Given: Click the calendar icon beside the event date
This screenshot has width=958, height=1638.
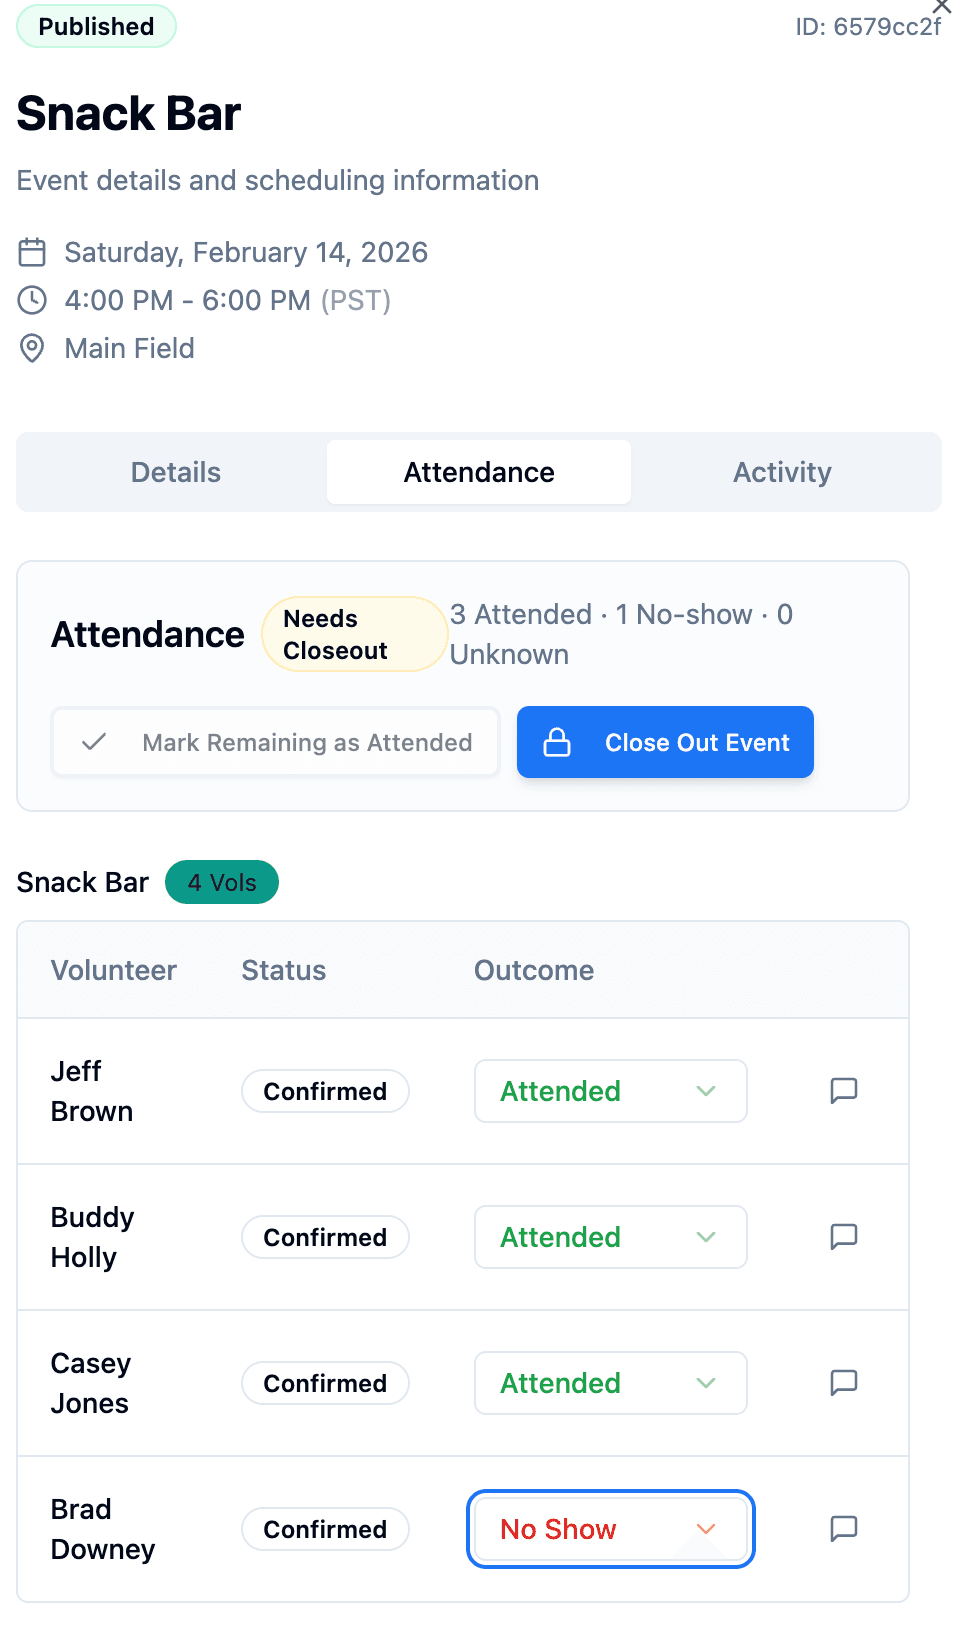Looking at the screenshot, I should pos(32,252).
